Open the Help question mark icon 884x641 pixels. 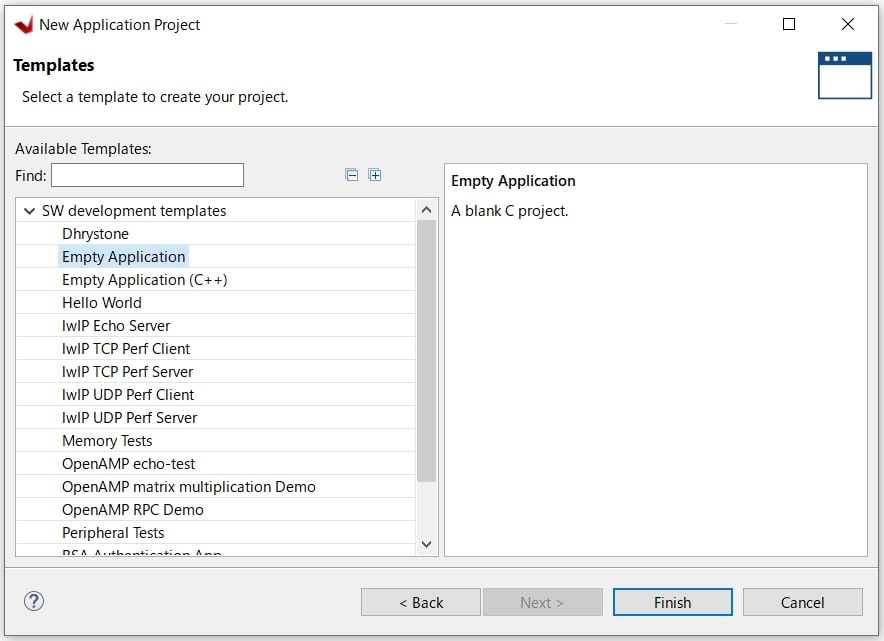click(x=34, y=601)
